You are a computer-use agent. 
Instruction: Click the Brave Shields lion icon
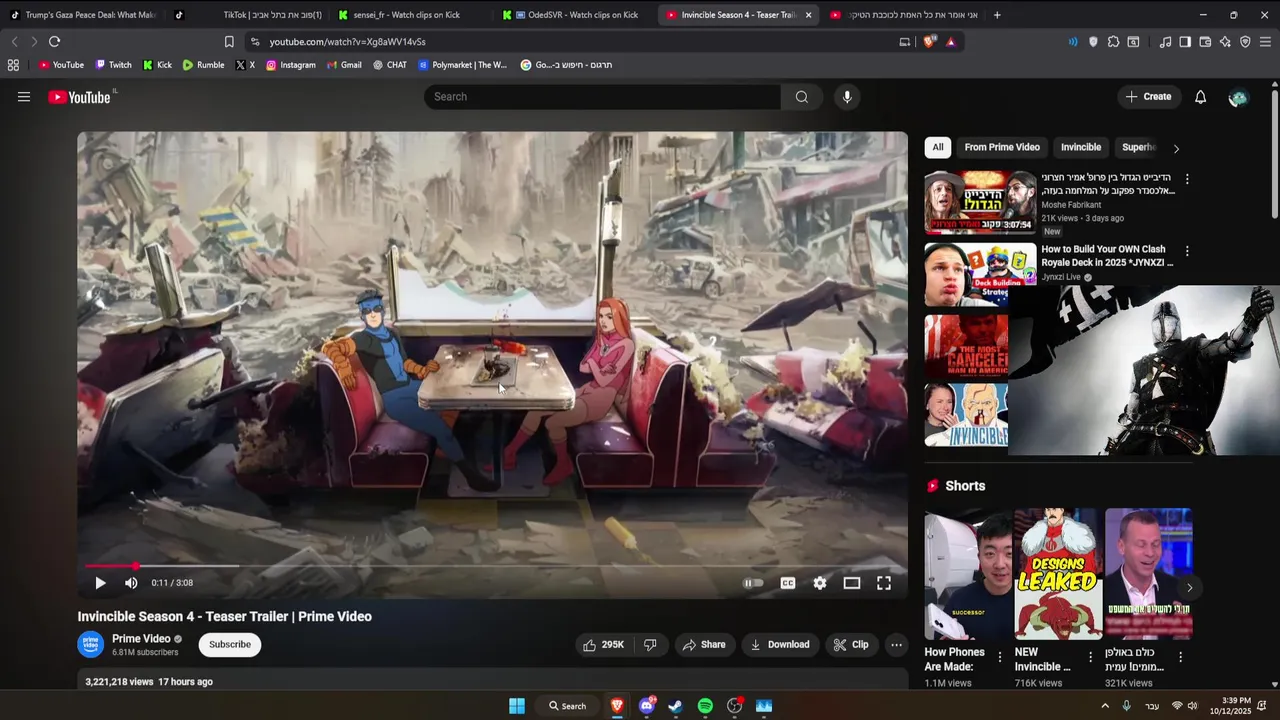coord(929,42)
